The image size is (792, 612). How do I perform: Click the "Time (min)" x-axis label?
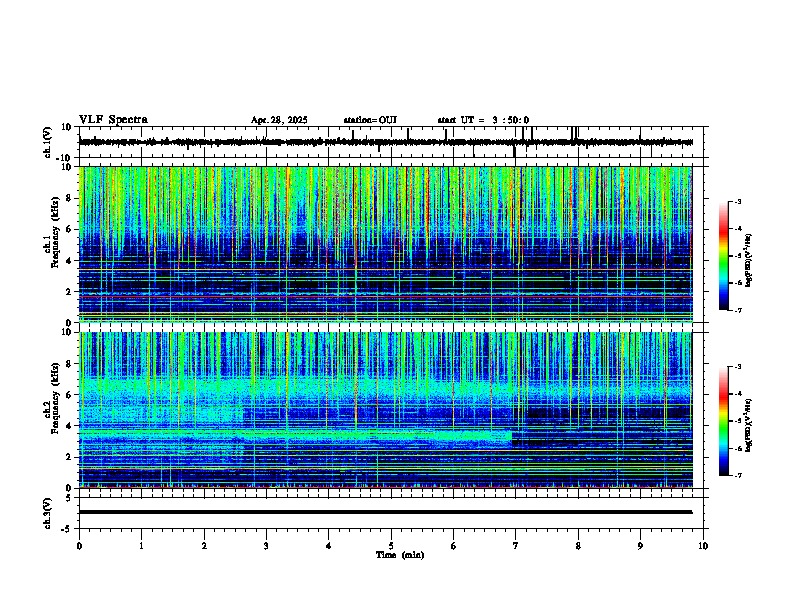click(400, 555)
